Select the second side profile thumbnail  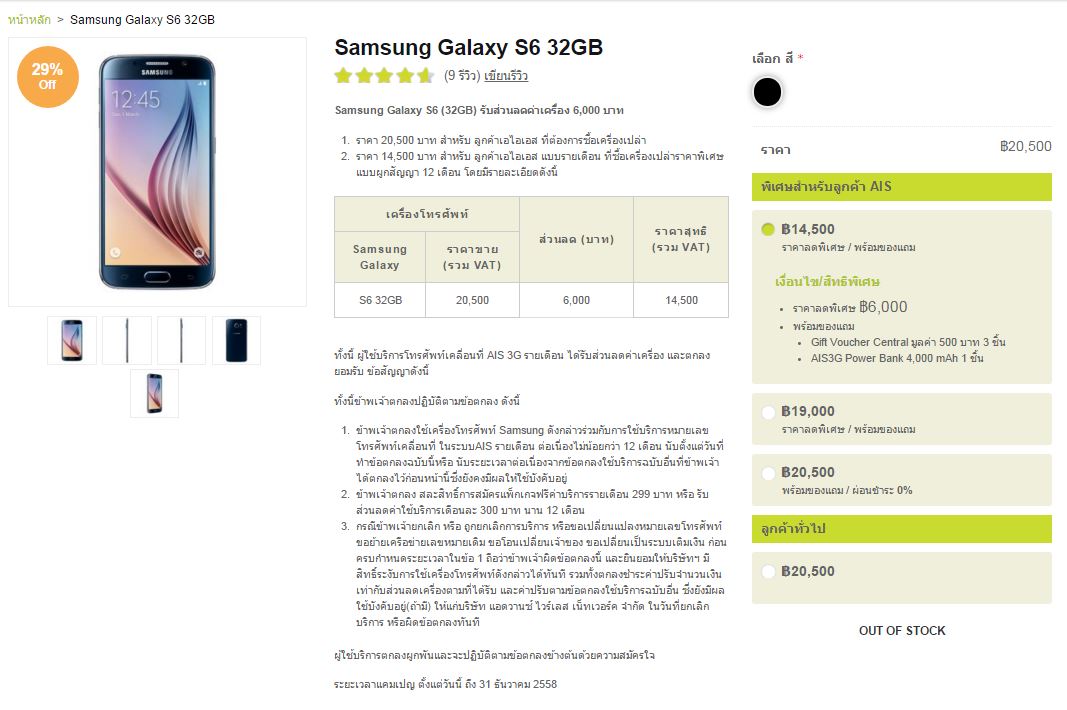click(181, 340)
